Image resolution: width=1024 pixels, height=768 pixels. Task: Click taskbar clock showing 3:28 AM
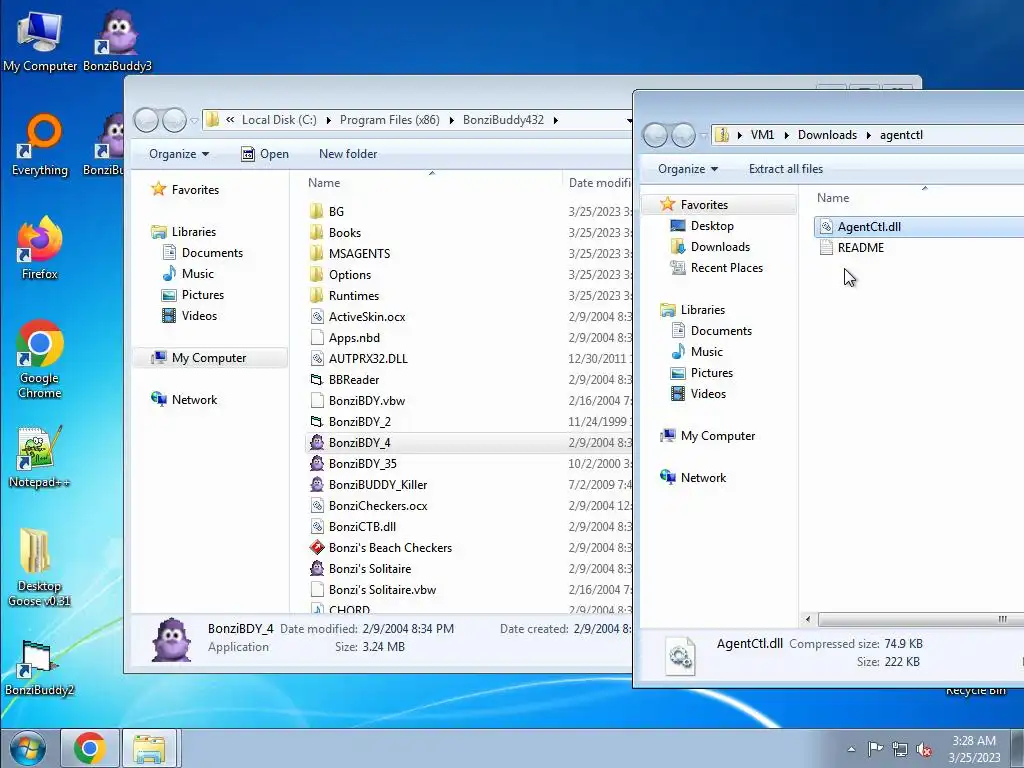974,748
